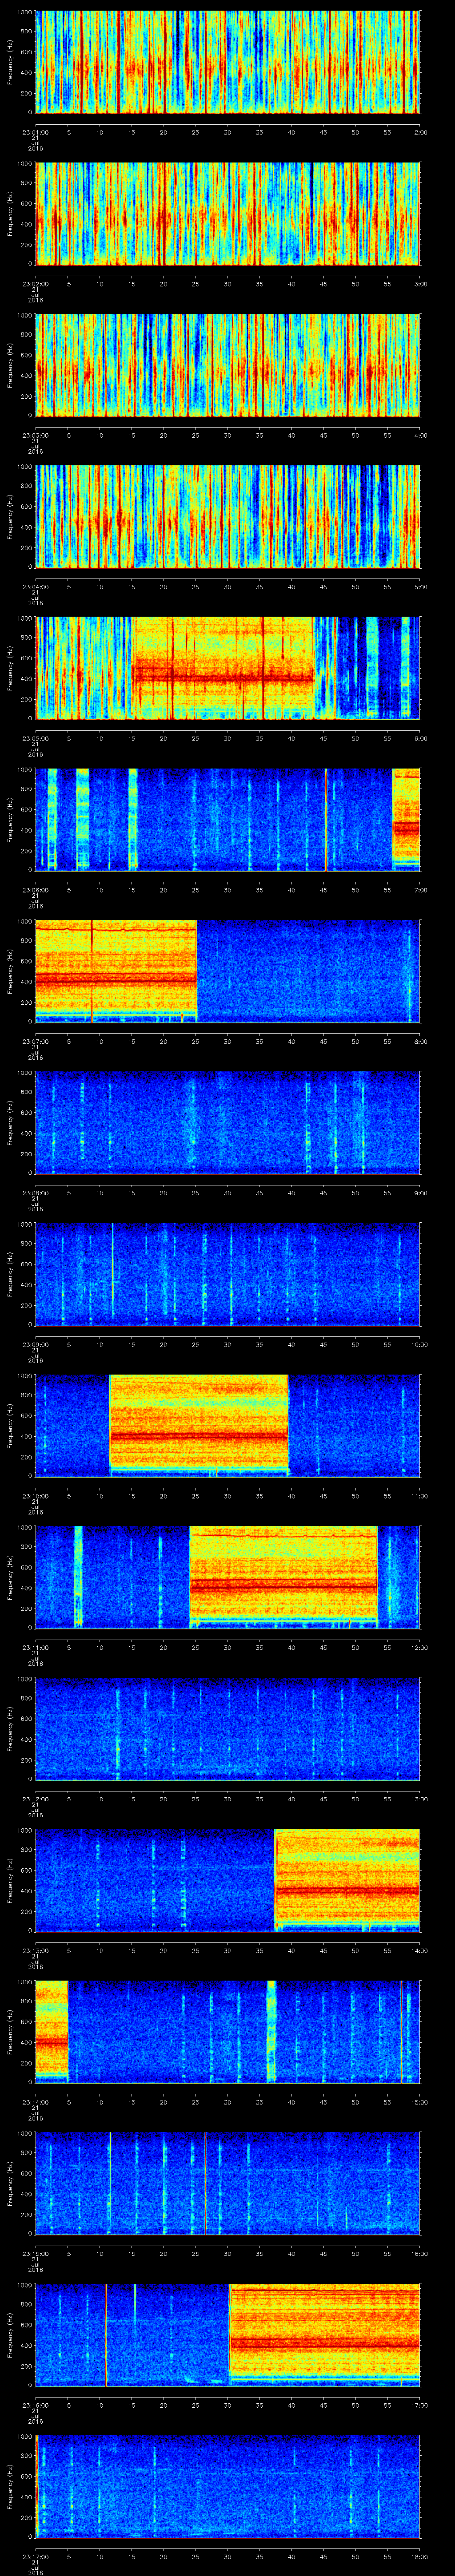Pick the 23:12:00 time axis label
This screenshot has height=2576, width=455.
pos(36,1798)
